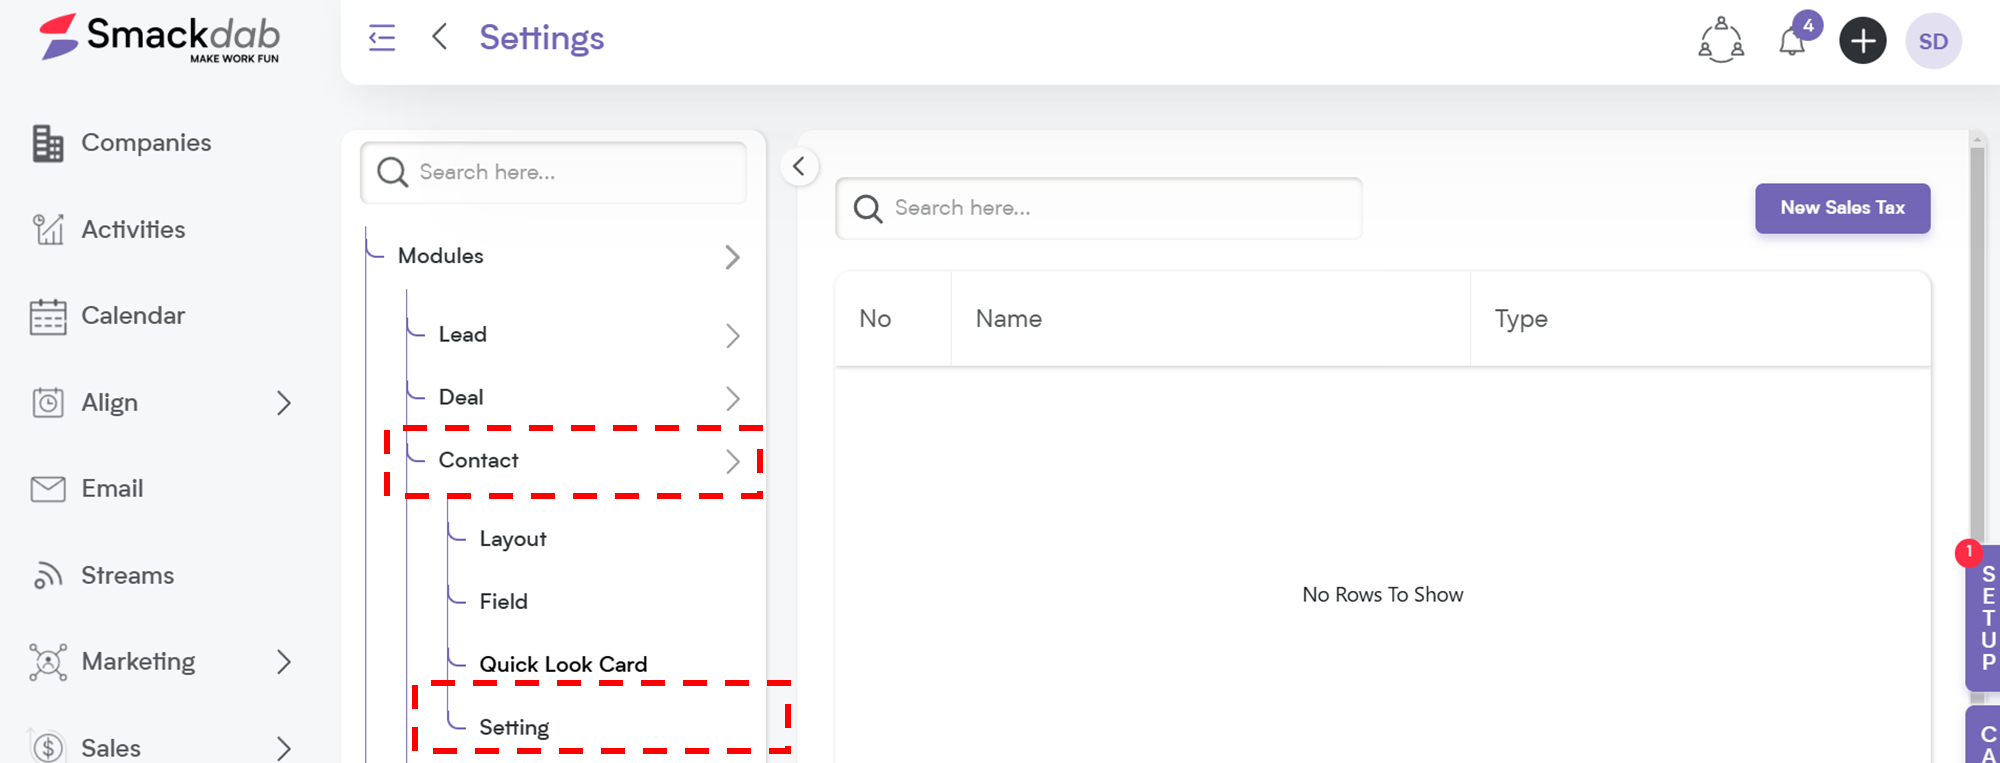Image resolution: width=2000 pixels, height=763 pixels.
Task: Click the New Sales Tax button
Action: tap(1842, 208)
